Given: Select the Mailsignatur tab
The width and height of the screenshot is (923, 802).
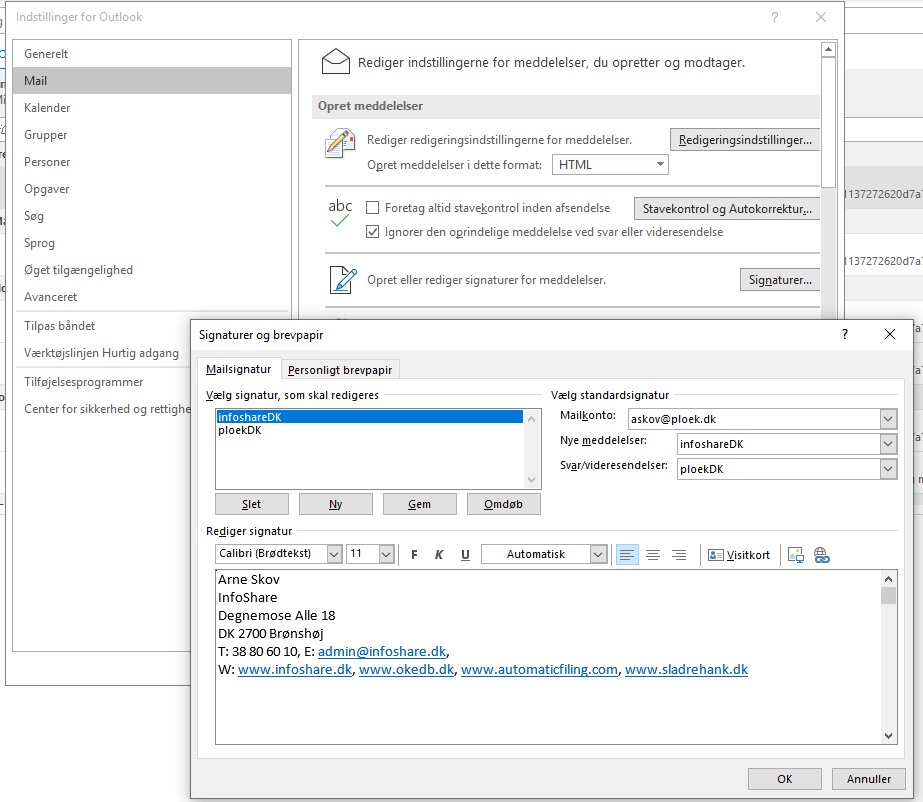Looking at the screenshot, I should tap(238, 369).
